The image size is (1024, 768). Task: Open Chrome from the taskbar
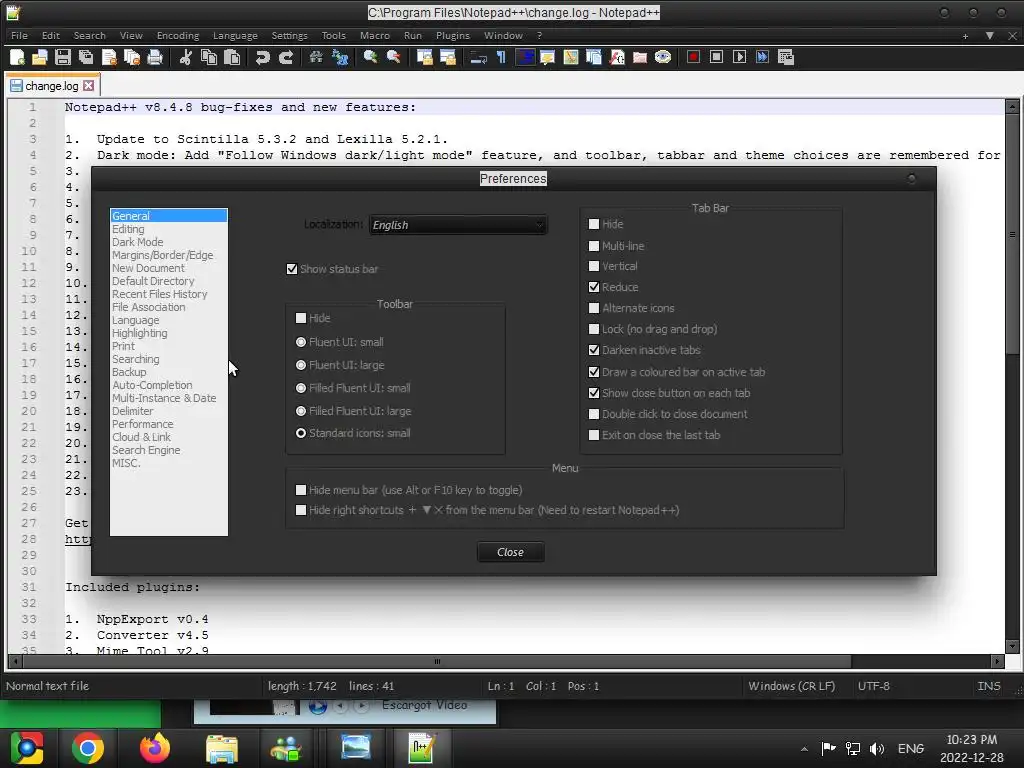88,748
